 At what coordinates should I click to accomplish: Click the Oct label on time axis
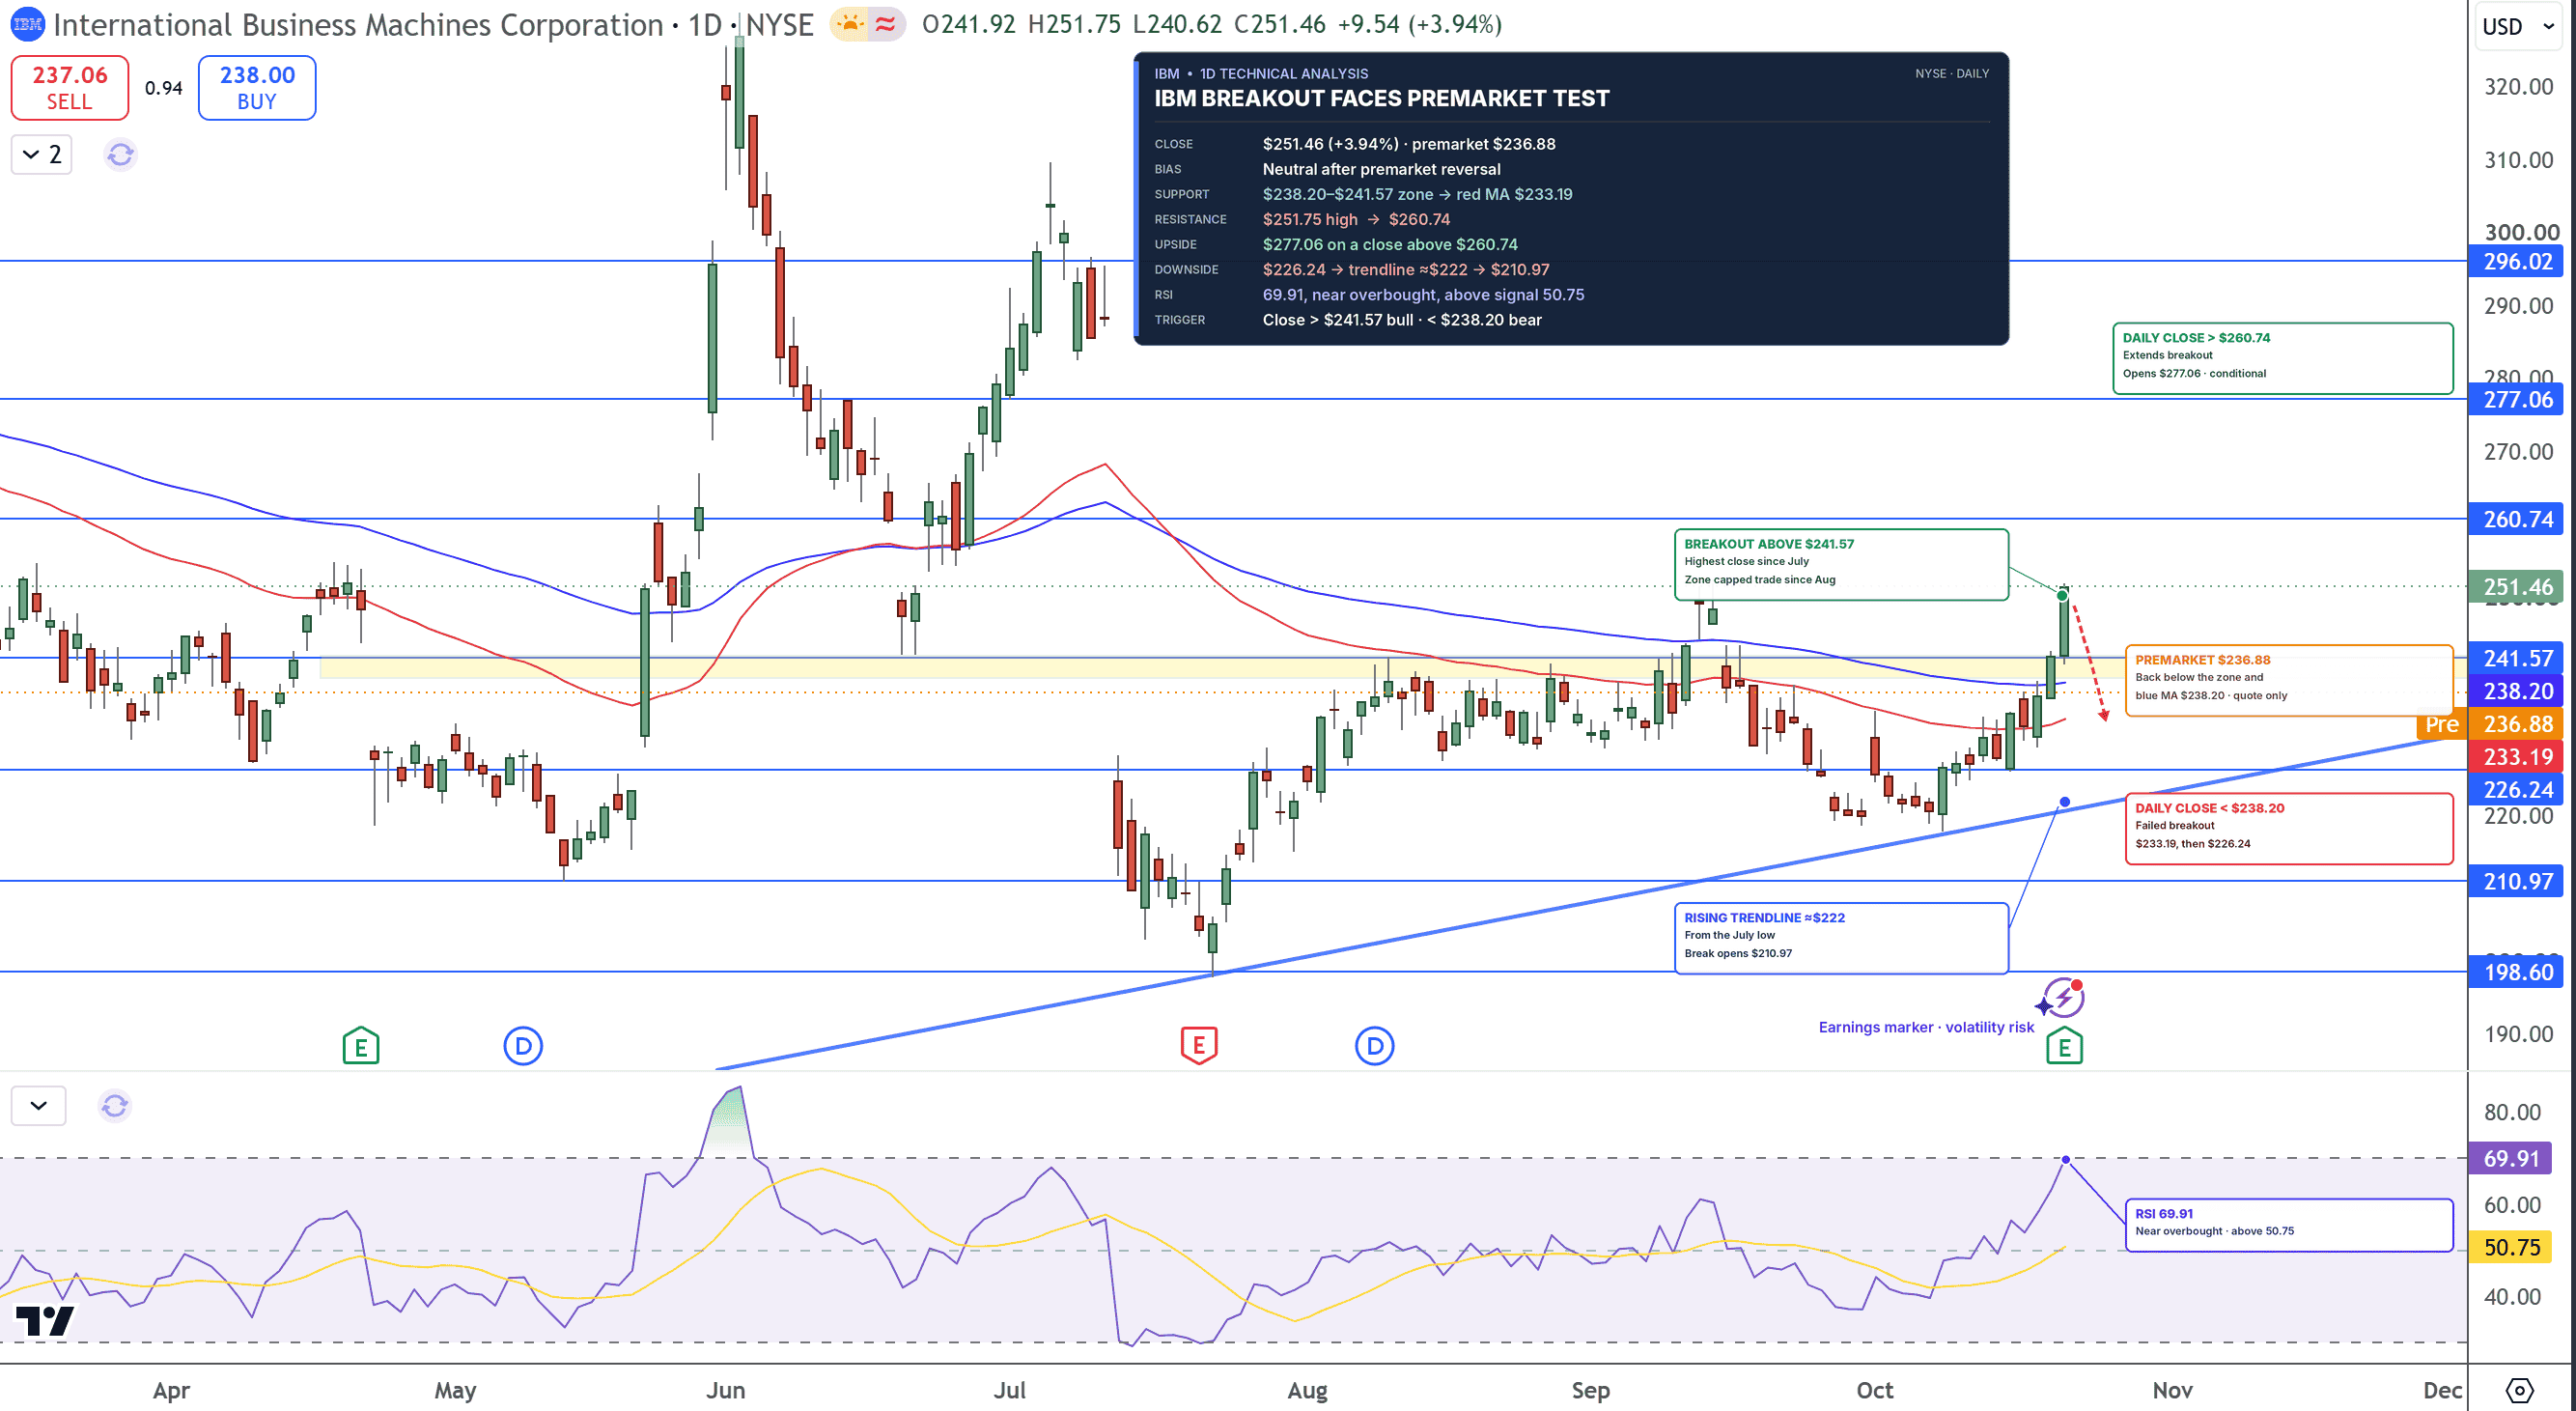point(1875,1390)
